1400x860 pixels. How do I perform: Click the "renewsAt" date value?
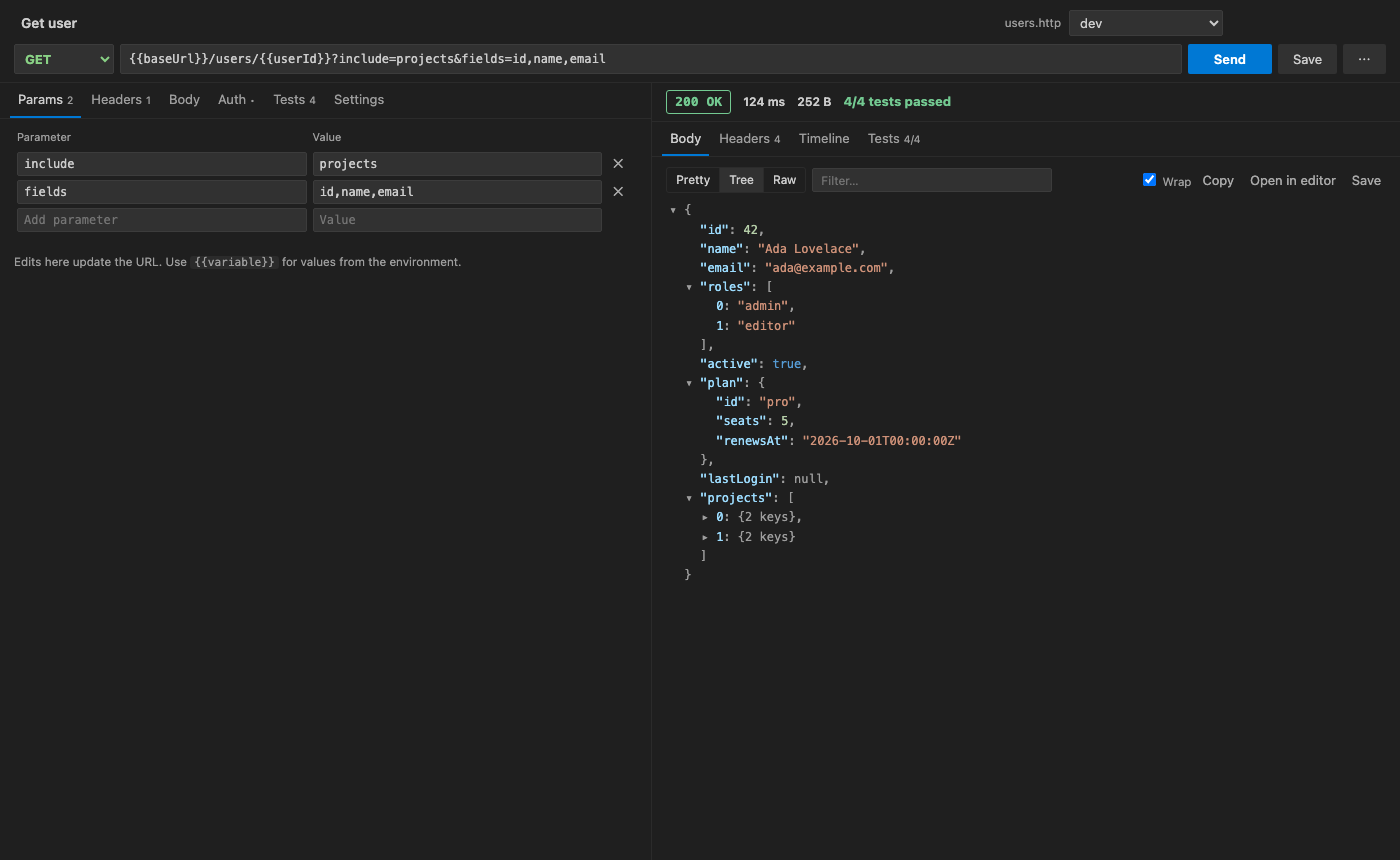point(881,441)
